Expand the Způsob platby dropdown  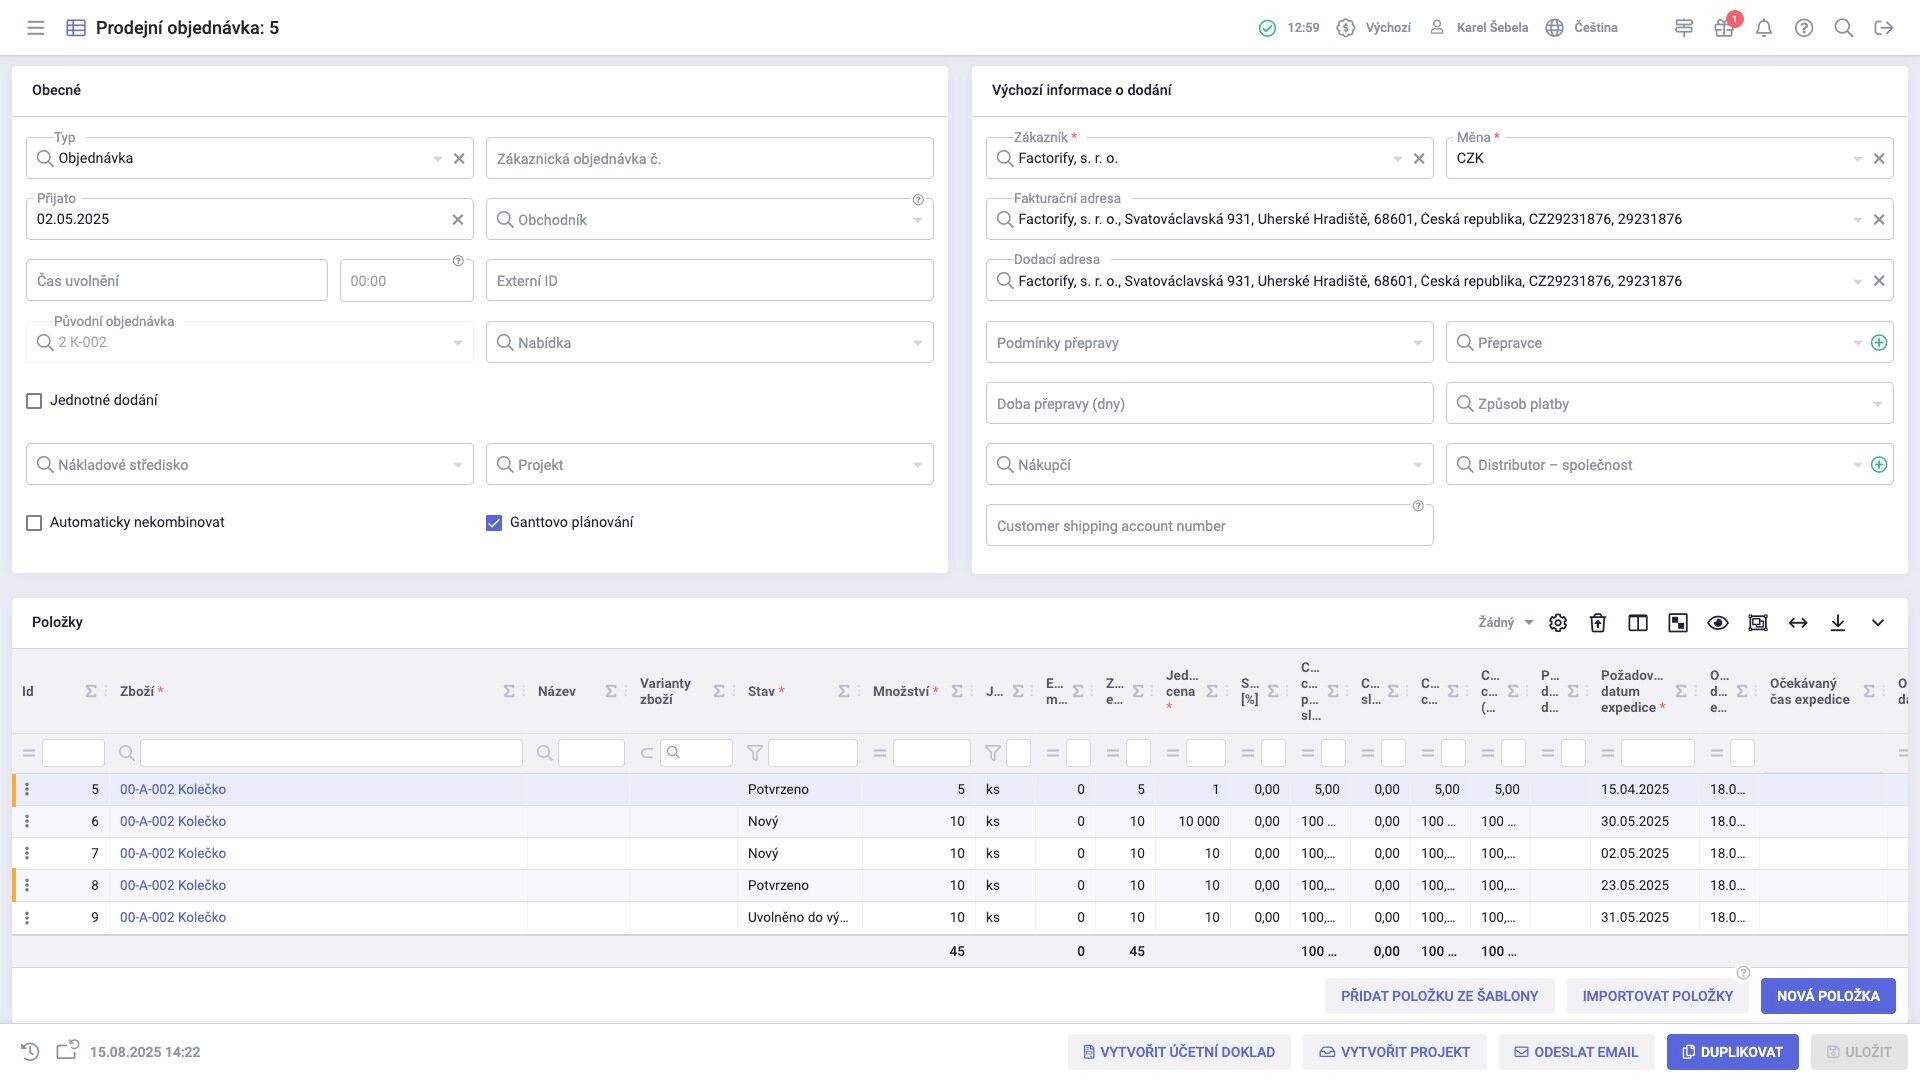click(1877, 404)
